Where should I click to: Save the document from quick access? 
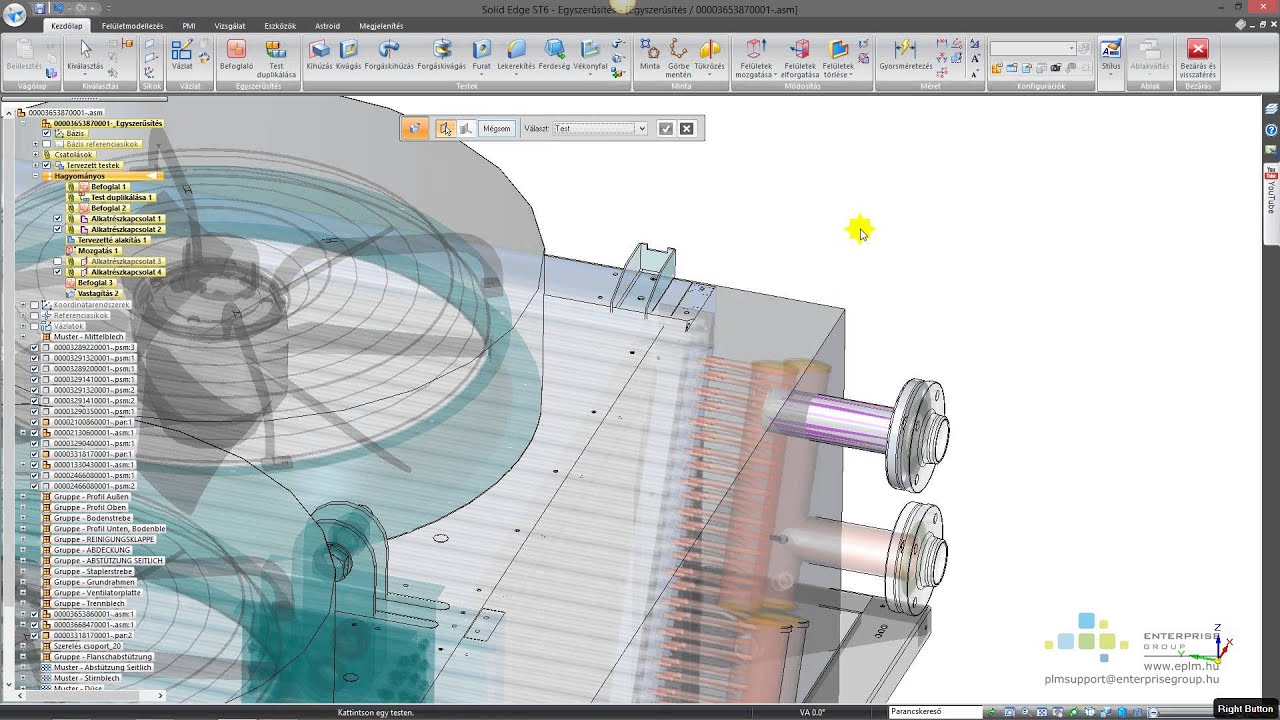point(40,8)
